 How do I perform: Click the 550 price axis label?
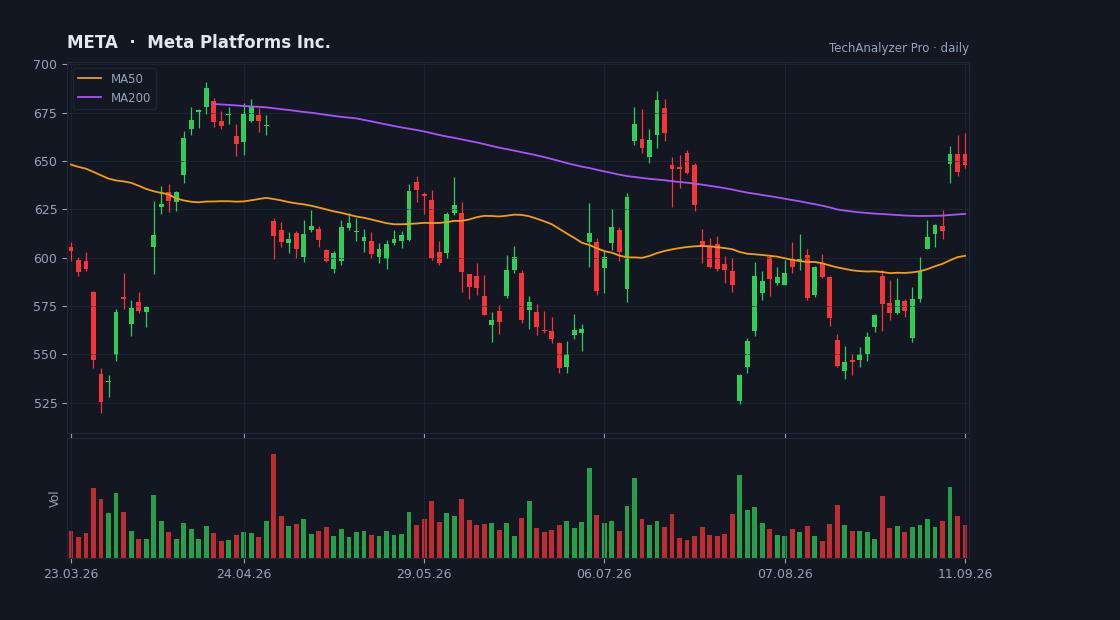coord(45,354)
